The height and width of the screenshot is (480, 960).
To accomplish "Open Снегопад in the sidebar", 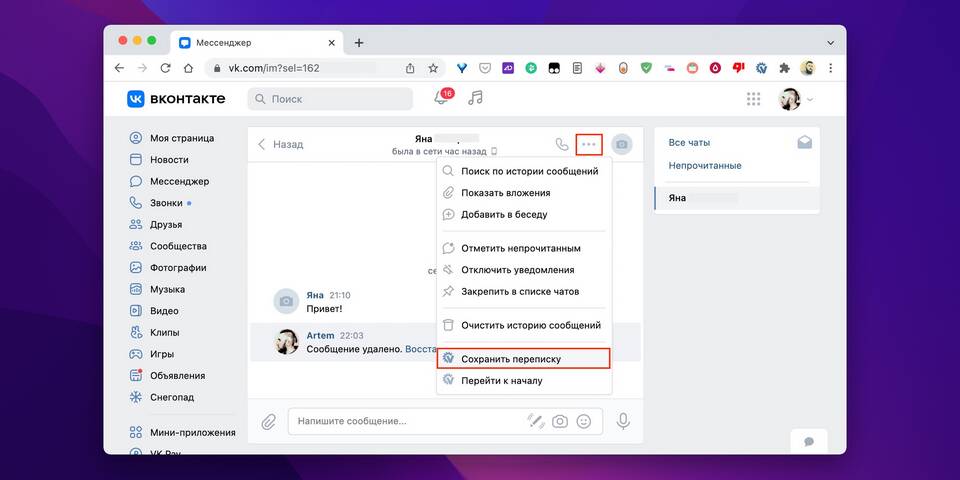I will click(162, 397).
